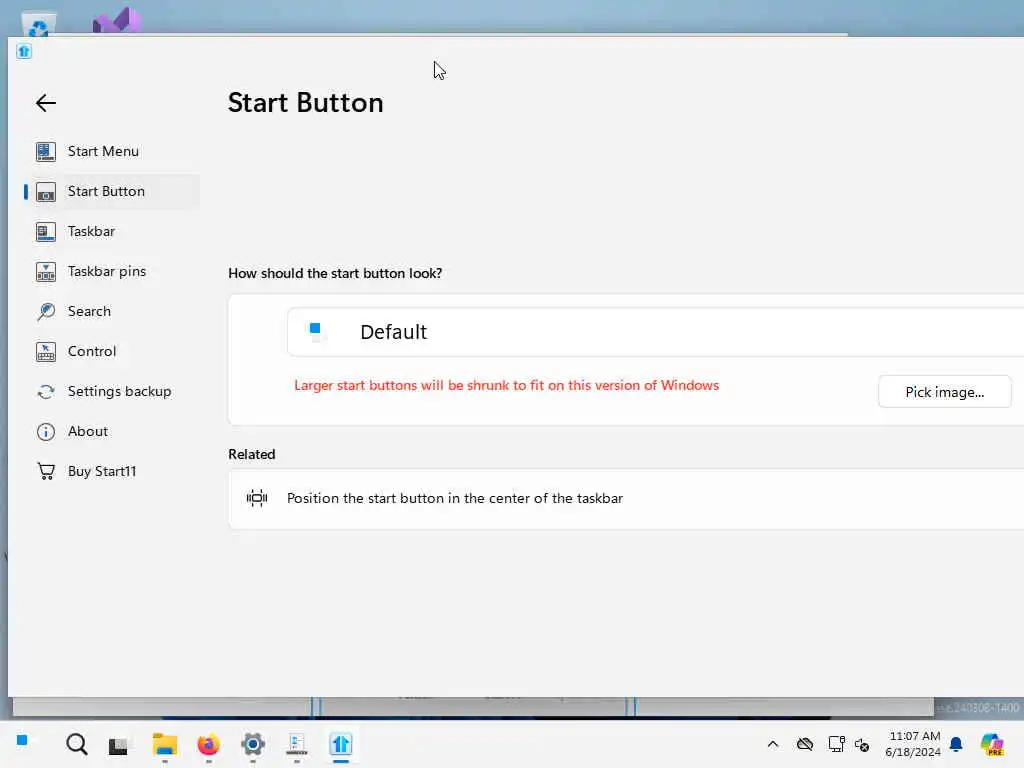1024x768 pixels.
Task: Open the Start Menu settings page
Action: point(111,152)
